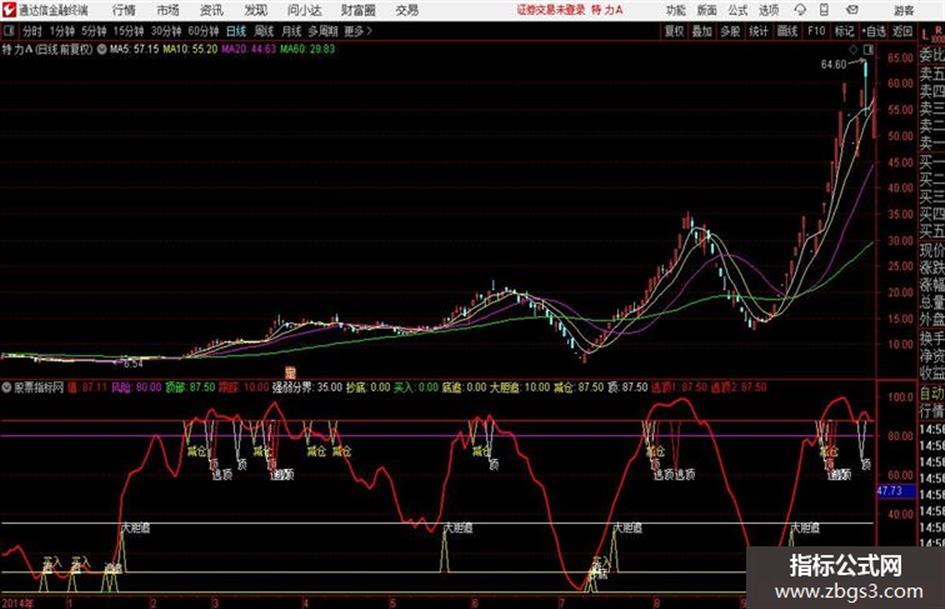
Task: Open the F10 company info button
Action: [x=816, y=31]
